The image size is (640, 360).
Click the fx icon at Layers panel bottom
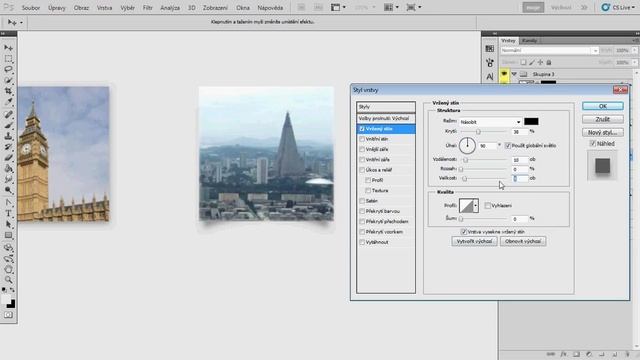pyautogui.click(x=564, y=354)
